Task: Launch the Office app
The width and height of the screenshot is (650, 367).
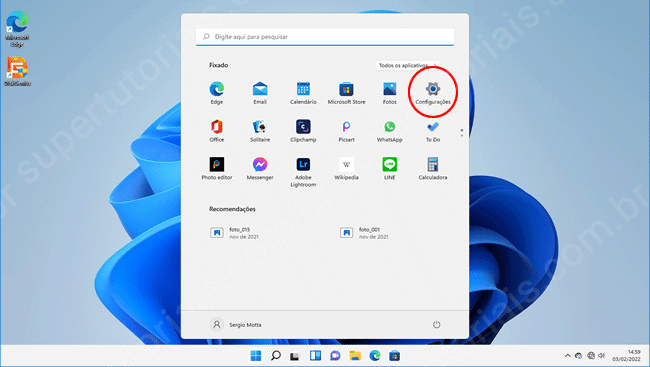Action: [216, 131]
